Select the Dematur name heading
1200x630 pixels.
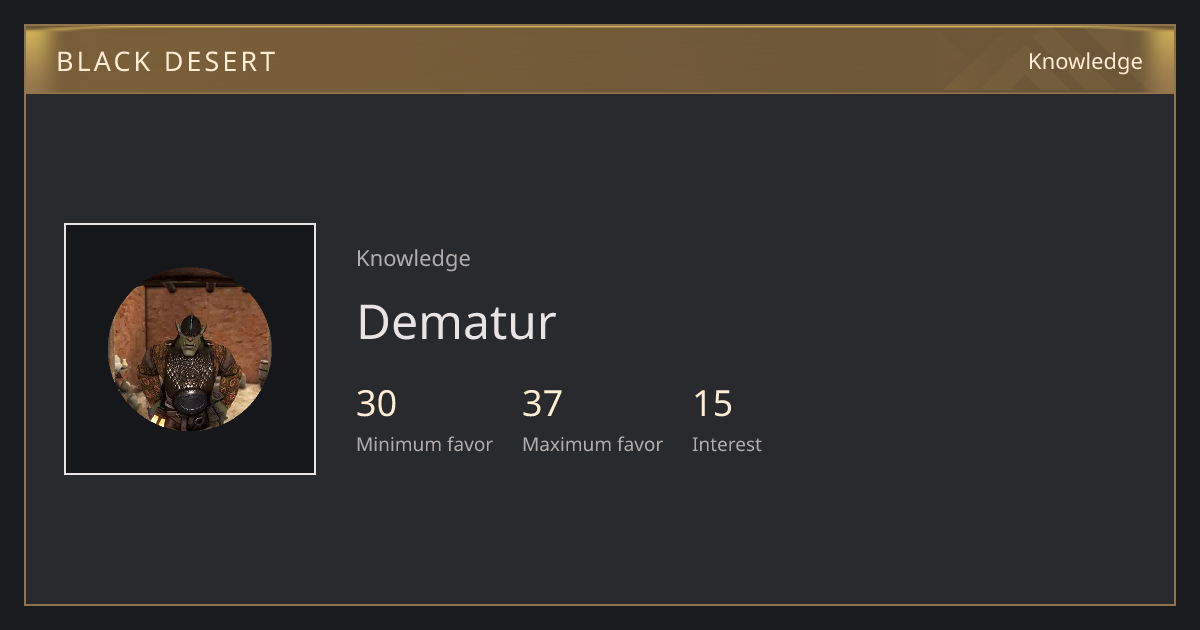point(456,322)
